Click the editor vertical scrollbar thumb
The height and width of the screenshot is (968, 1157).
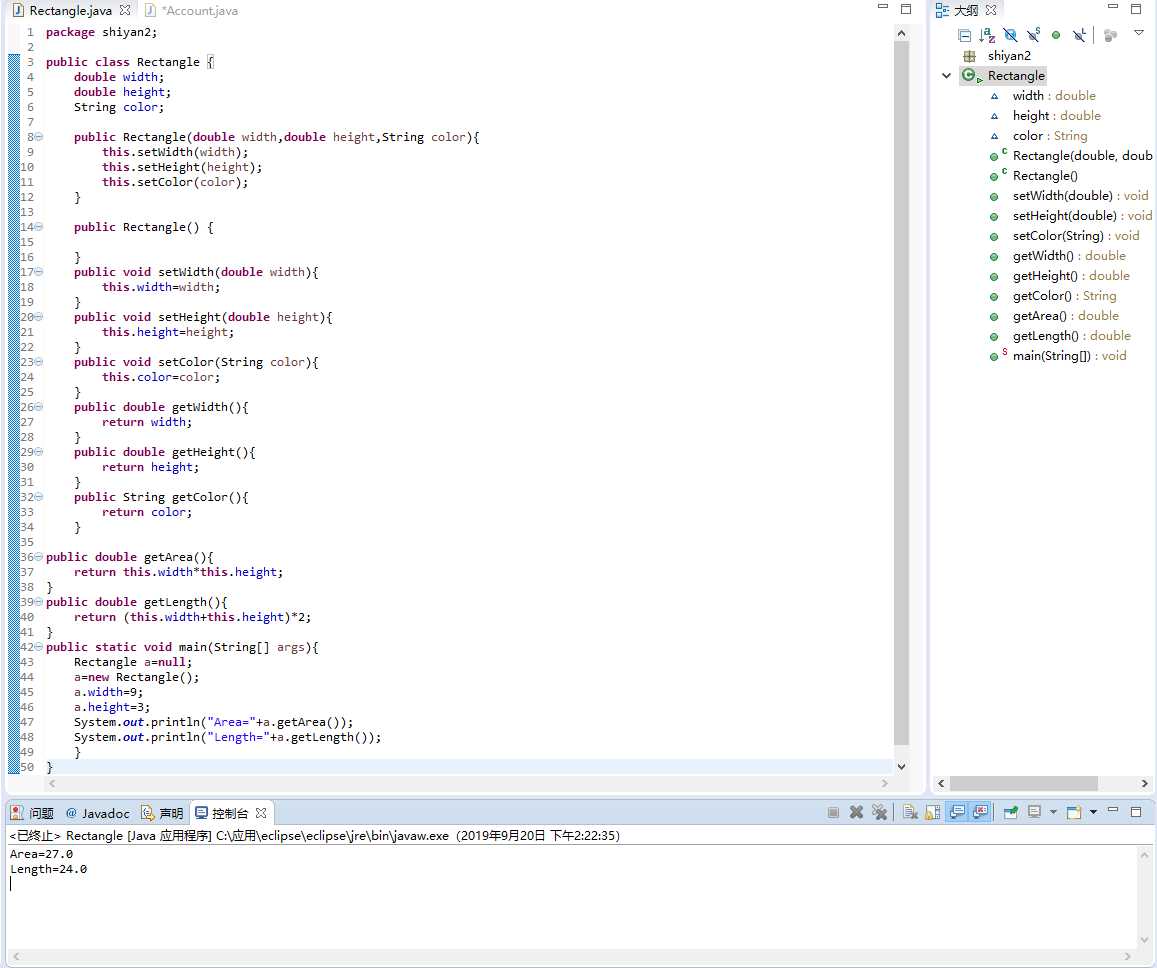pyautogui.click(x=901, y=393)
